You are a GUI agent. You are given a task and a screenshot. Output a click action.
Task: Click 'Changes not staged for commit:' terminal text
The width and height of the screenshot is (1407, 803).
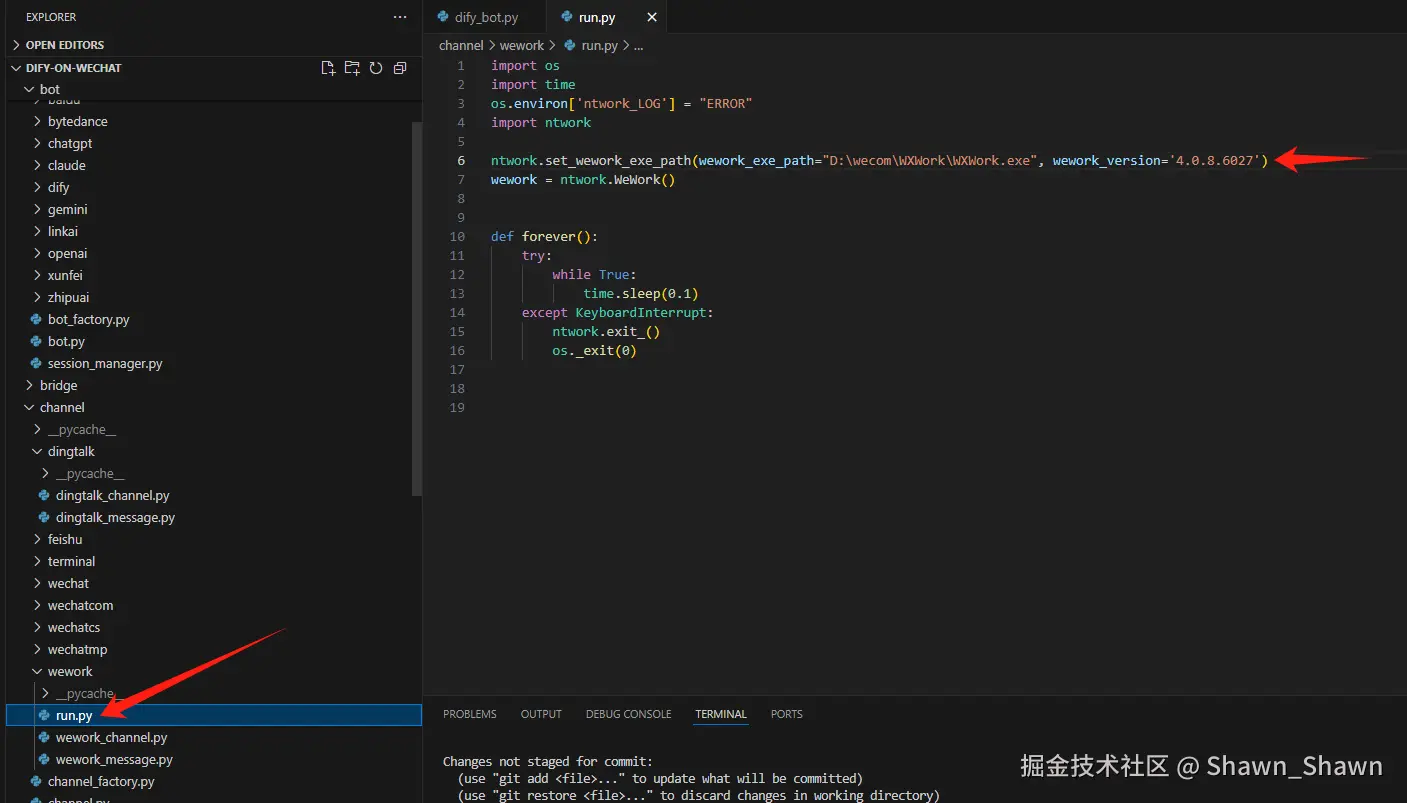click(x=547, y=761)
